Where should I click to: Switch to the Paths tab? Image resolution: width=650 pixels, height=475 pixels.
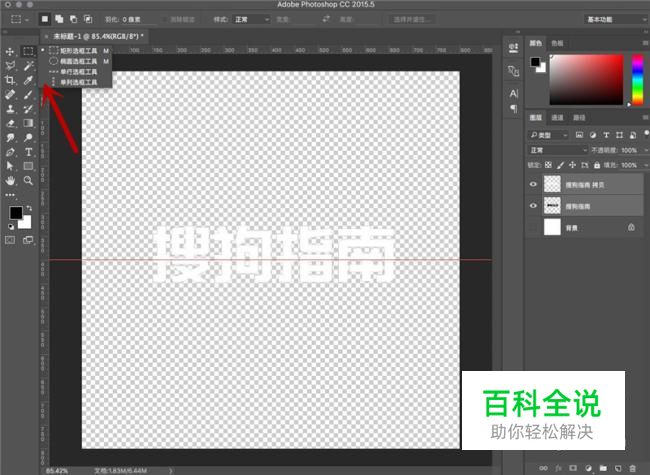click(579, 117)
